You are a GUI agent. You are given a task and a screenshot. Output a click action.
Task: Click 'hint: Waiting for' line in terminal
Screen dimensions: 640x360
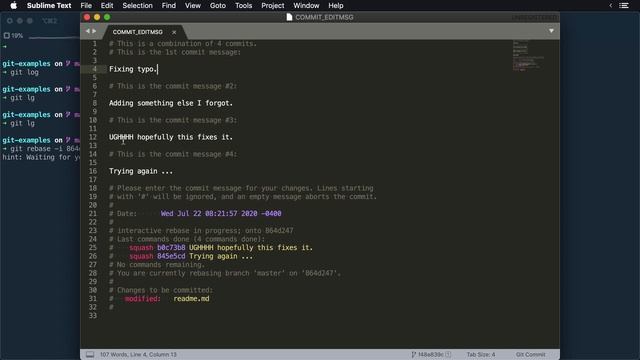[41, 157]
